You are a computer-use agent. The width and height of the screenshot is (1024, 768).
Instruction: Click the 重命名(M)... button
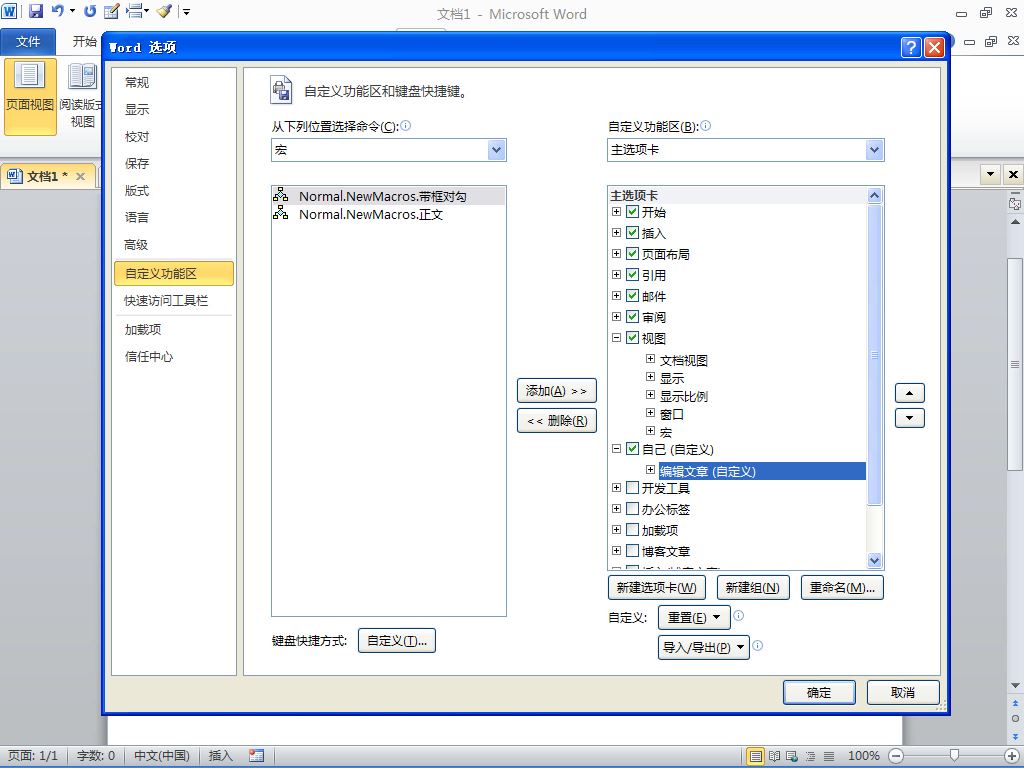tap(842, 587)
